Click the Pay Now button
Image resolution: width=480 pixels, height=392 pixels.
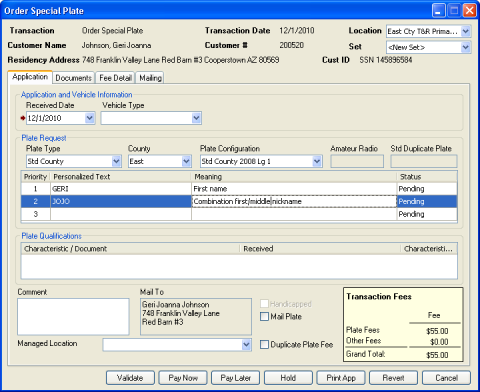pyautogui.click(x=183, y=378)
